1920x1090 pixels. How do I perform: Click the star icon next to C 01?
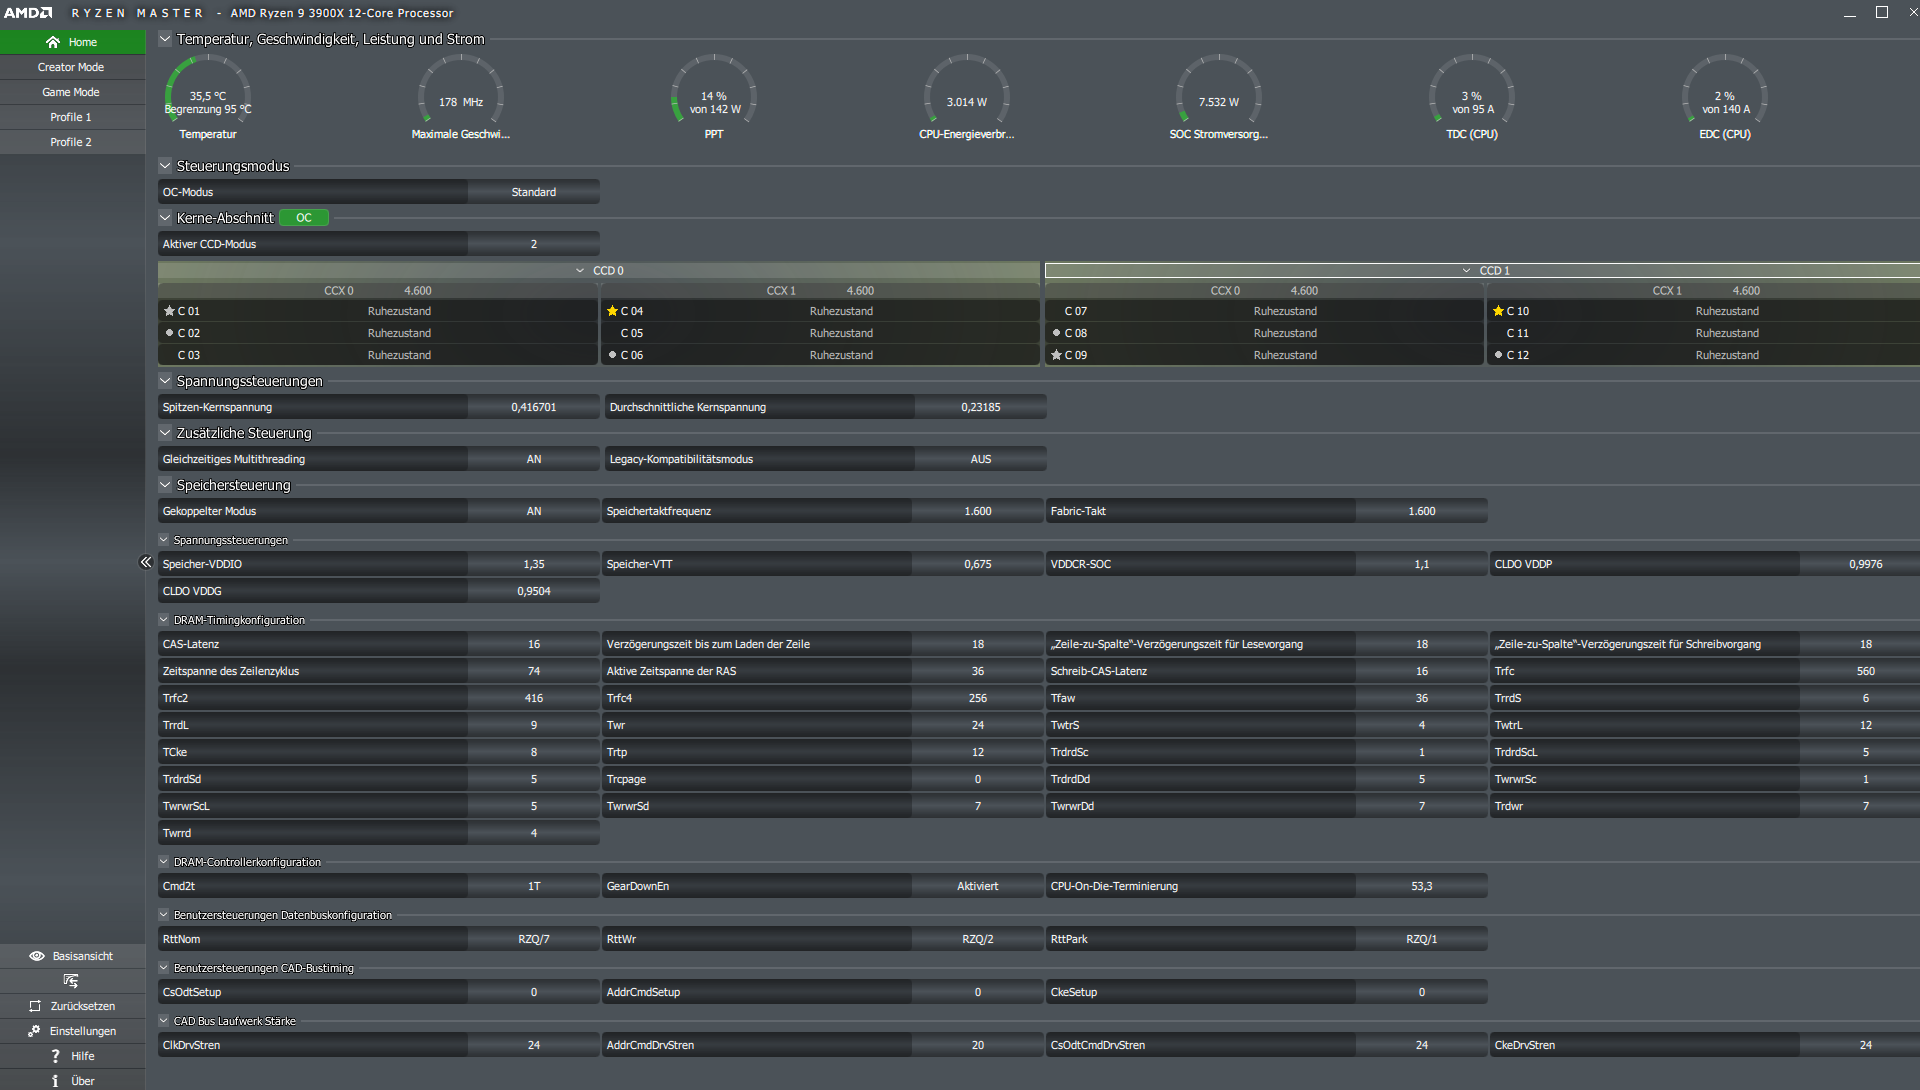169,311
